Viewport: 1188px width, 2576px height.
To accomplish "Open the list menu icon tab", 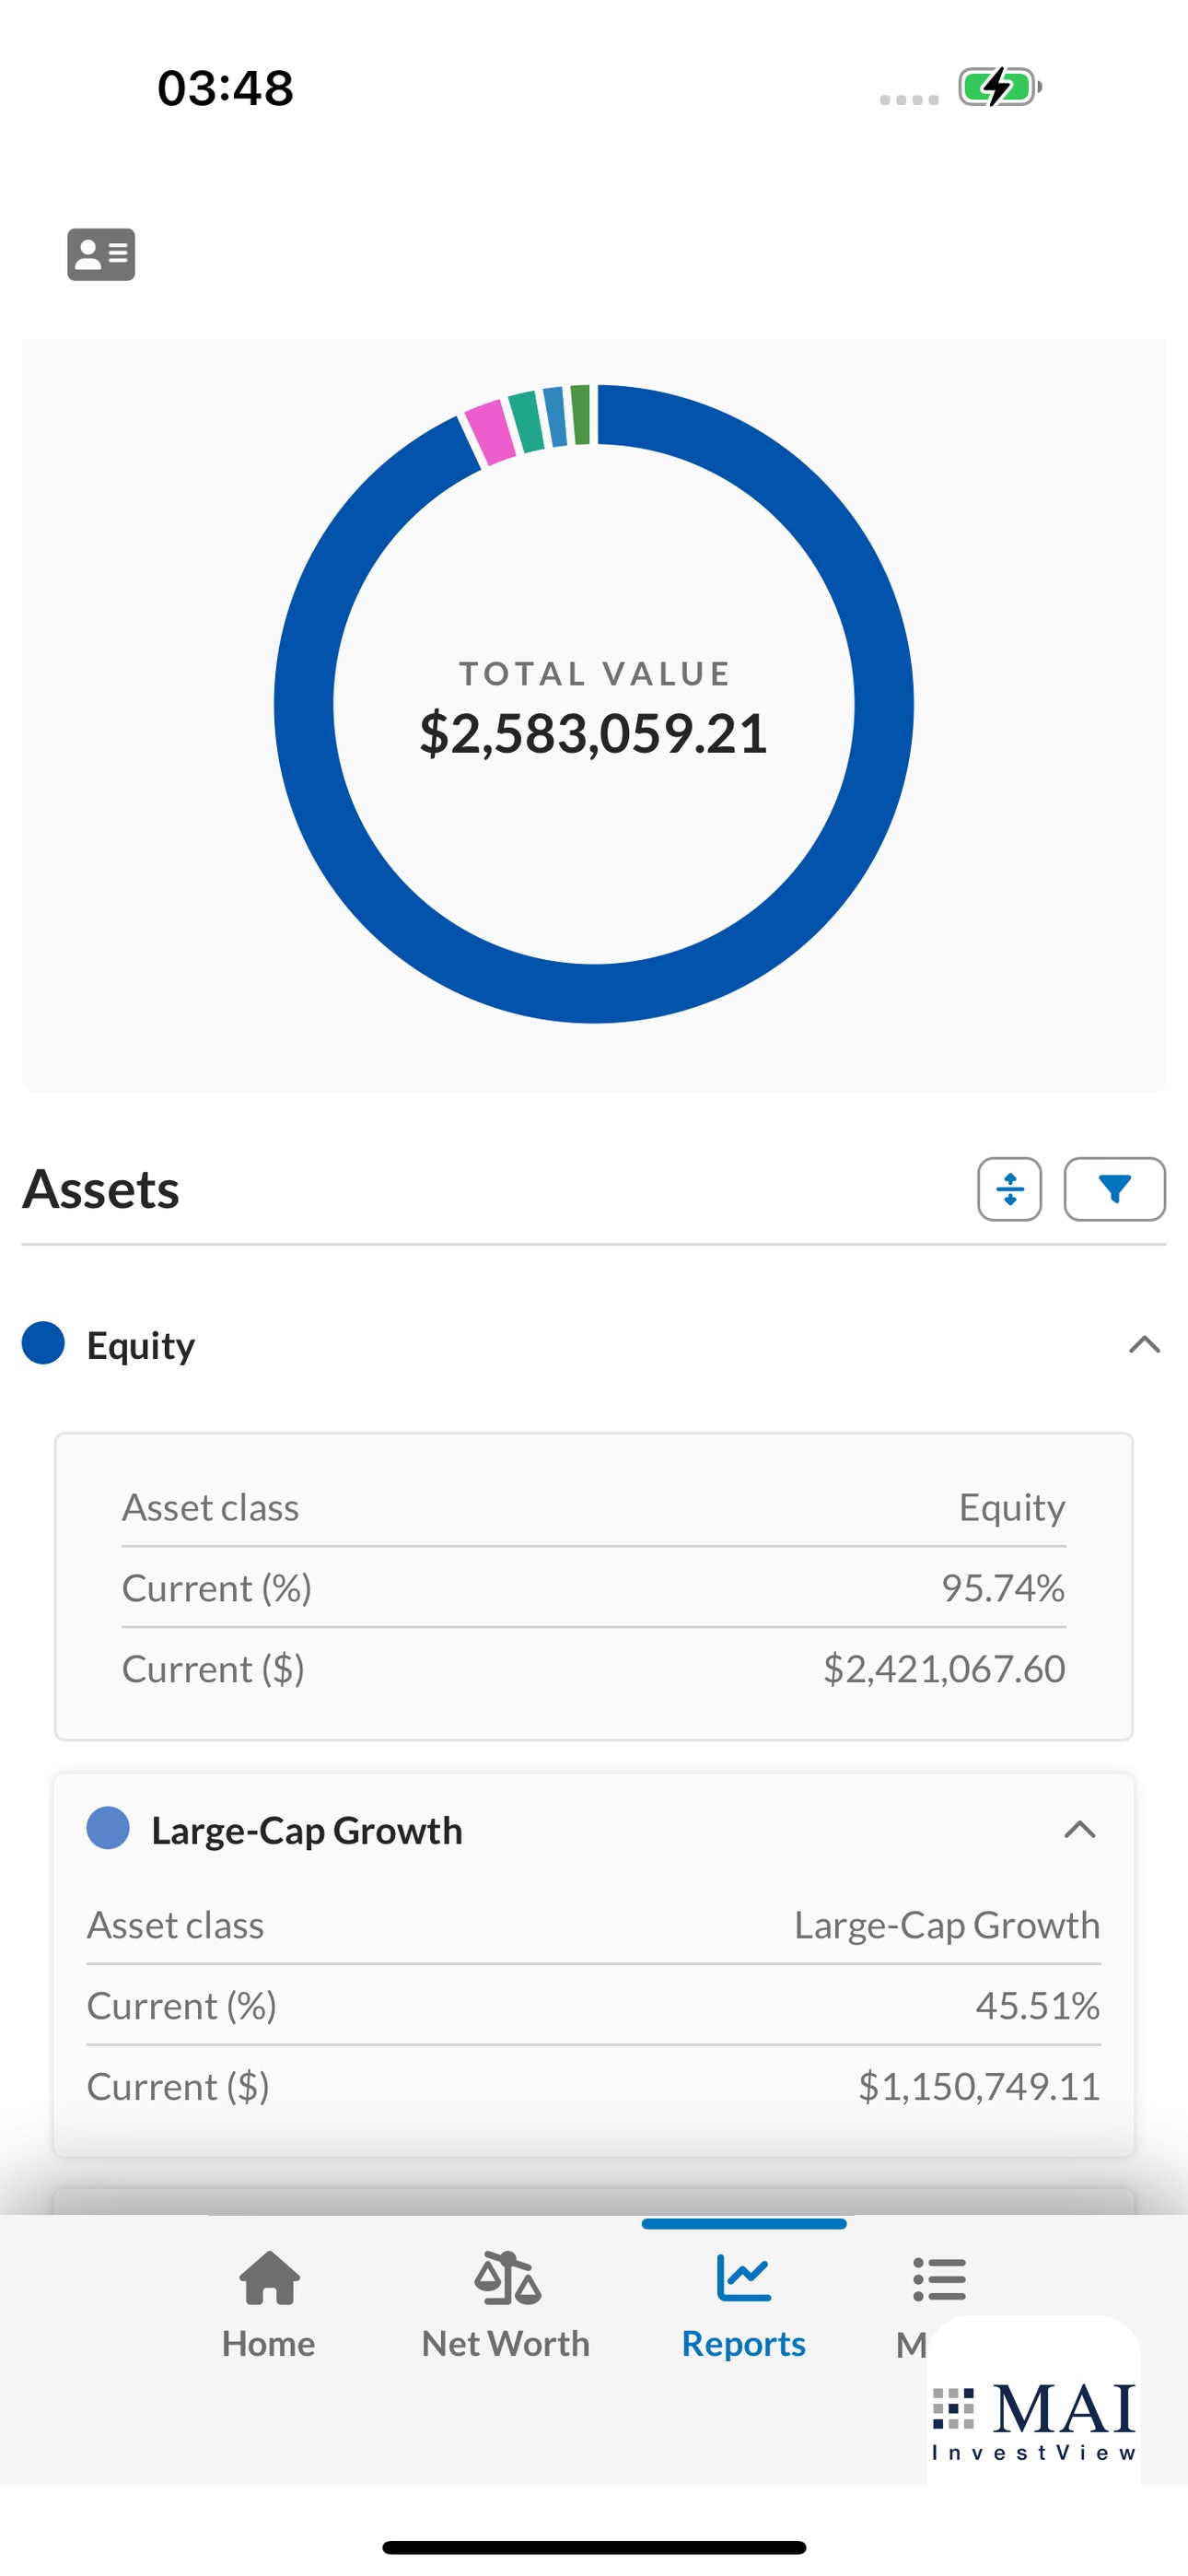I will click(939, 2279).
